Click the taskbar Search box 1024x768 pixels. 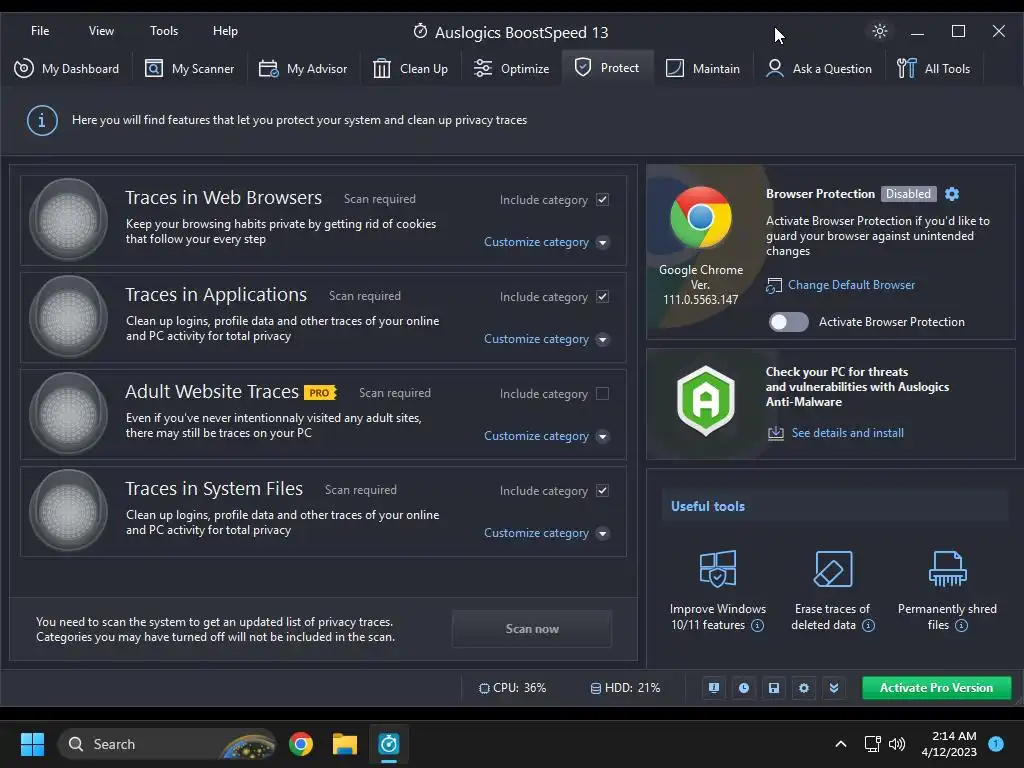pos(167,744)
